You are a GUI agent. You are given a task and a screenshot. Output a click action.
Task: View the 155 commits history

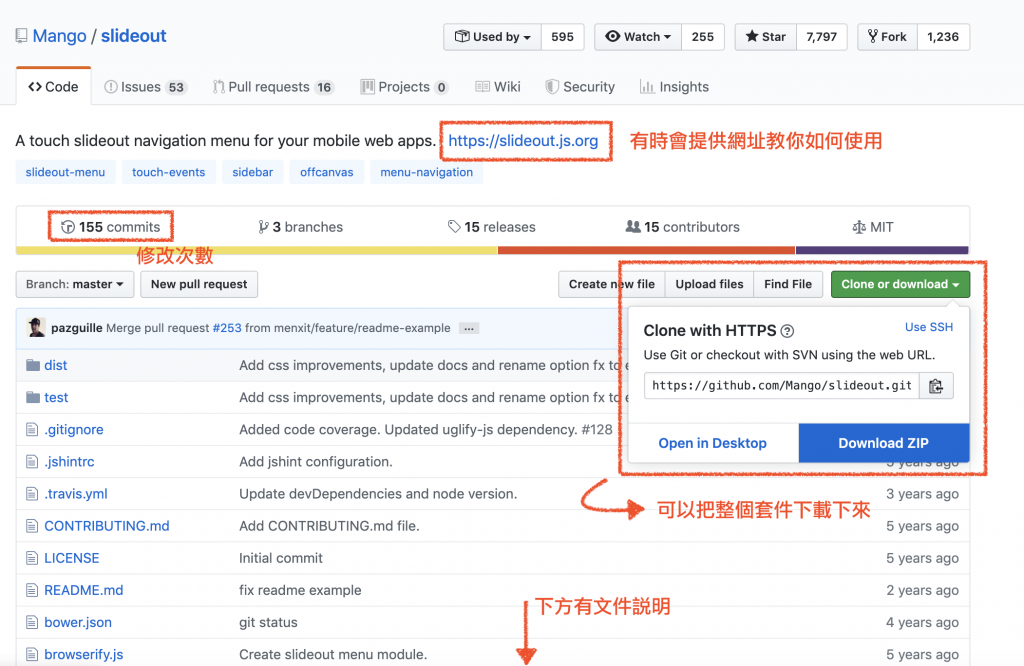110,227
